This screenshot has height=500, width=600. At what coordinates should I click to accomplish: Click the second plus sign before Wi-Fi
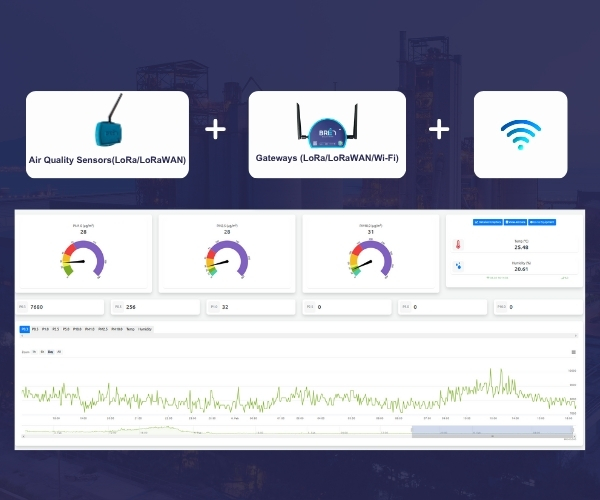[439, 130]
